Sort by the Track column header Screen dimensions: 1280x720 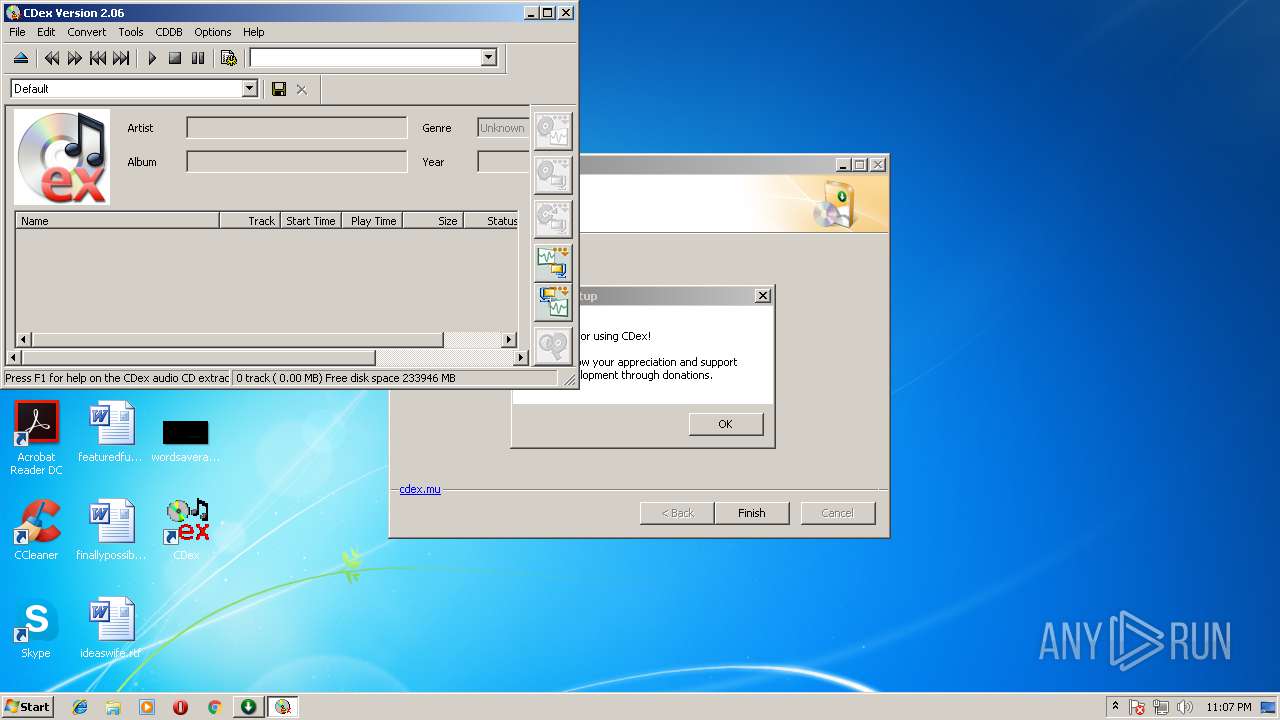point(249,221)
